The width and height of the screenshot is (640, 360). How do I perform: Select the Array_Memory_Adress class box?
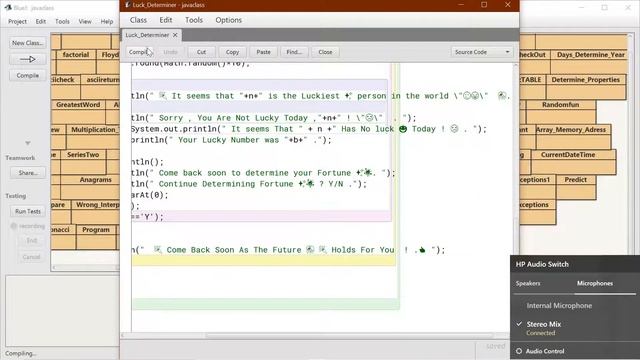[573, 137]
